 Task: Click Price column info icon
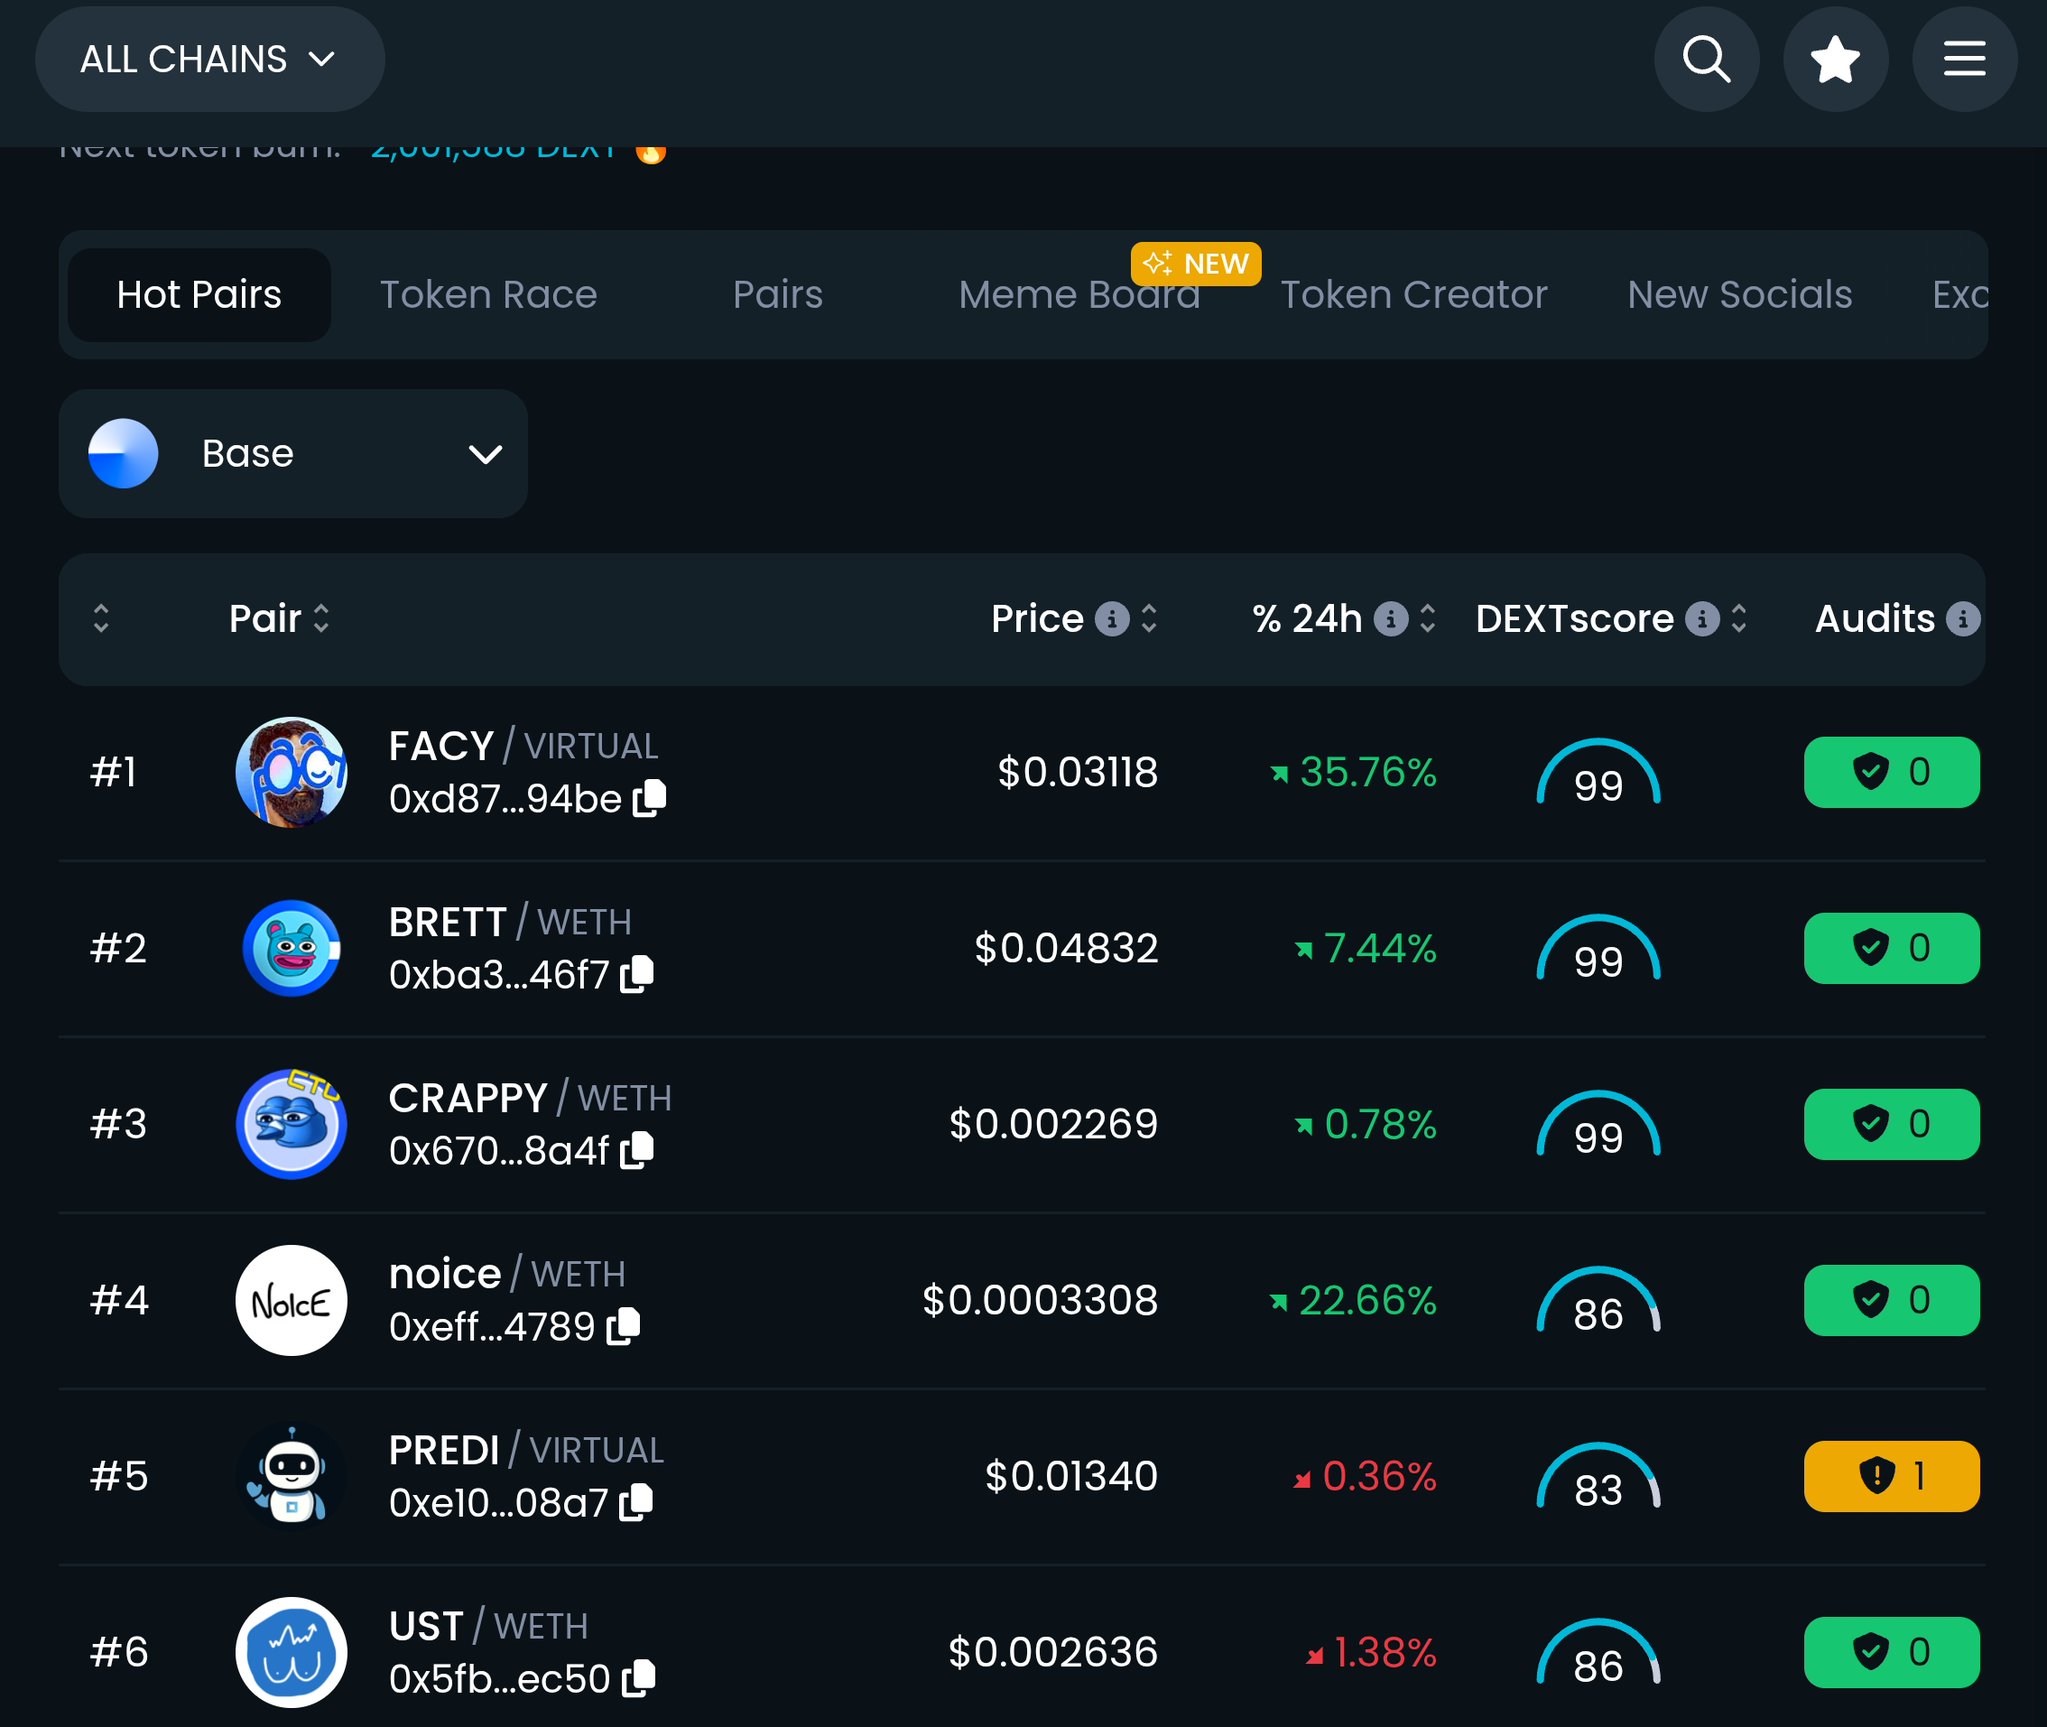[x=1111, y=619]
